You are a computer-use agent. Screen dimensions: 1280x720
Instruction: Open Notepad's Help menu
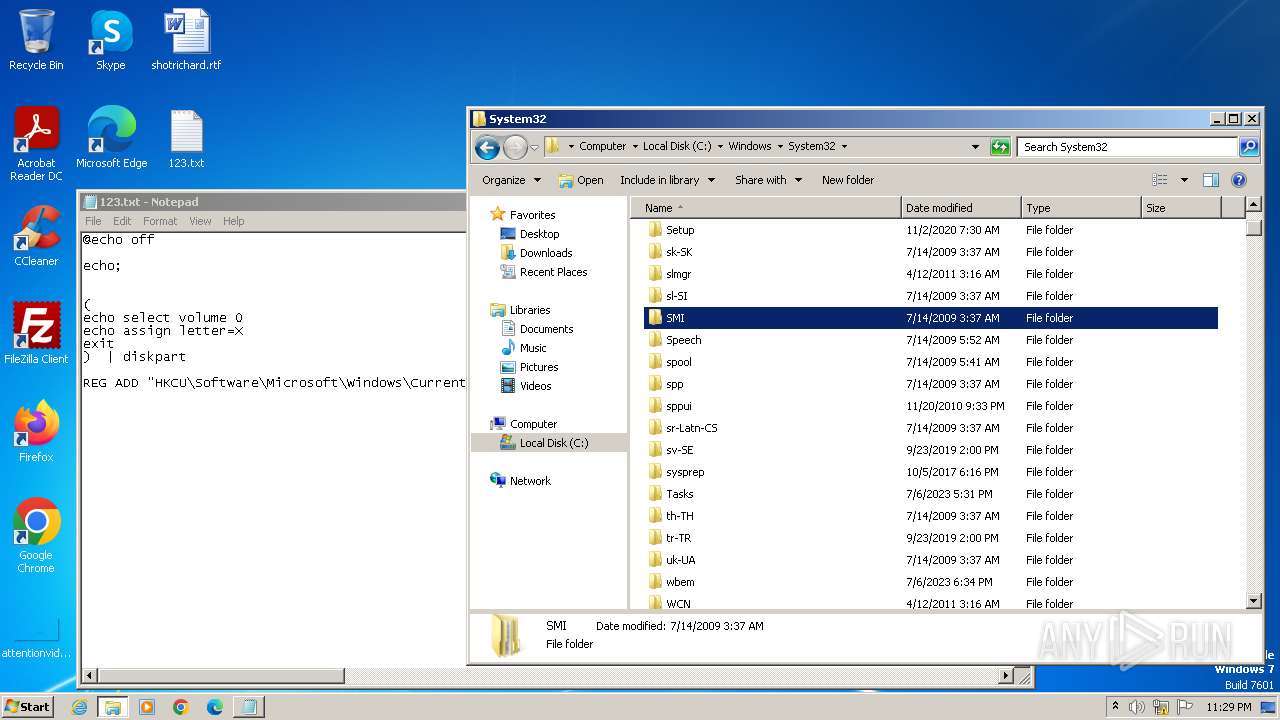coord(233,221)
